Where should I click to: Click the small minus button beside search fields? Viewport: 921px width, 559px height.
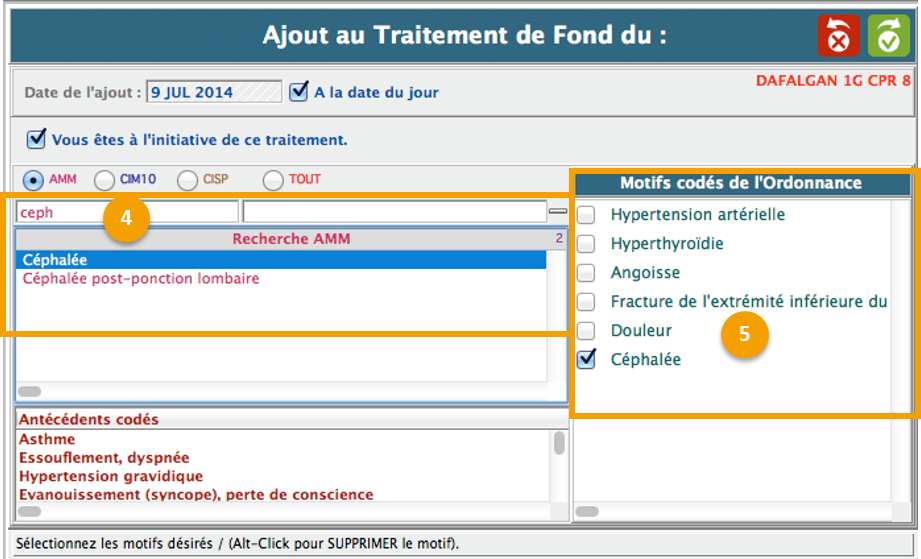[x=558, y=212]
